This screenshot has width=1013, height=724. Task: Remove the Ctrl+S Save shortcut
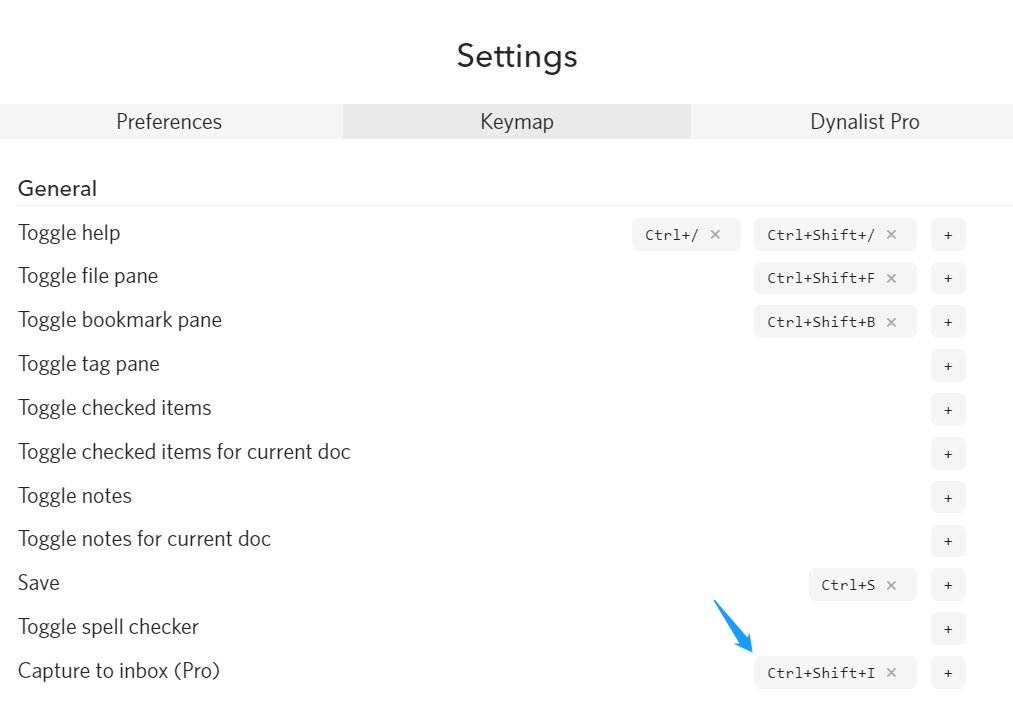coord(891,585)
